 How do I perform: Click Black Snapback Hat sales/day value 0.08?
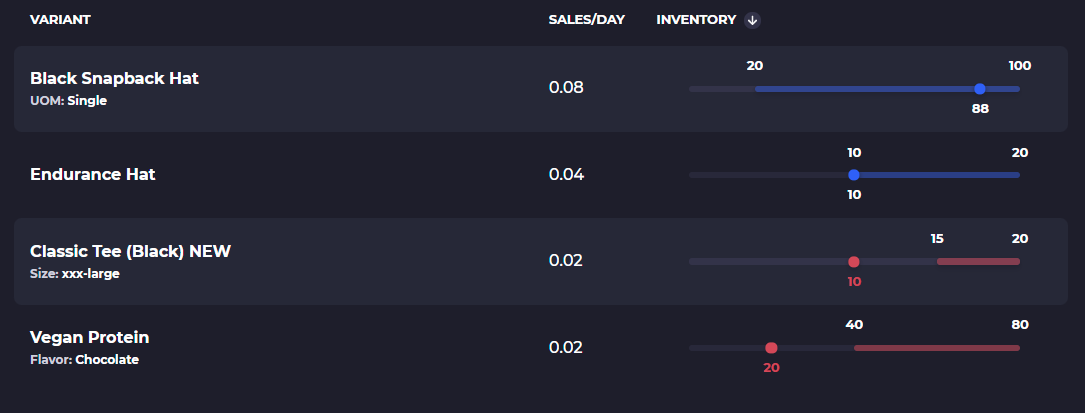[566, 88]
